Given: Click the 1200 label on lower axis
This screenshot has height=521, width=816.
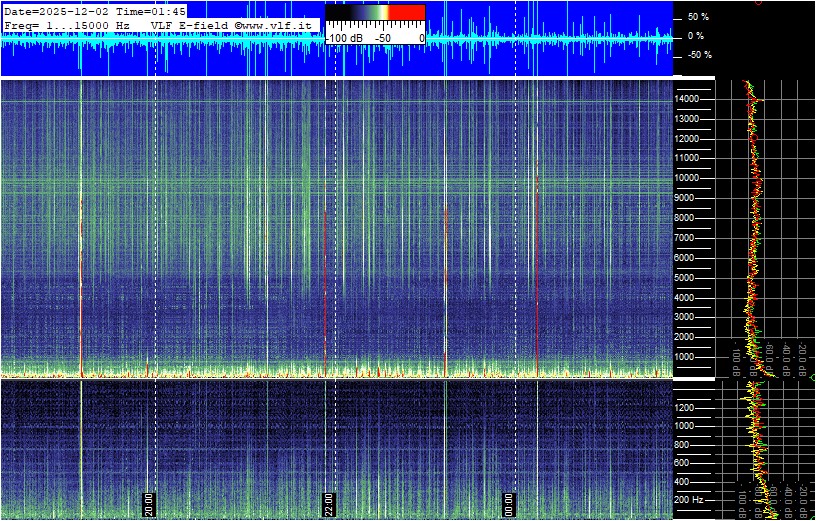Looking at the screenshot, I should point(690,408).
